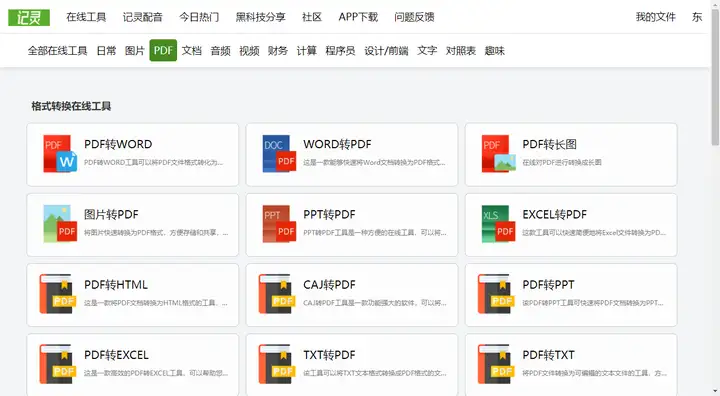Open the CAJ转PDF title link
This screenshot has width=720, height=396.
[329, 285]
